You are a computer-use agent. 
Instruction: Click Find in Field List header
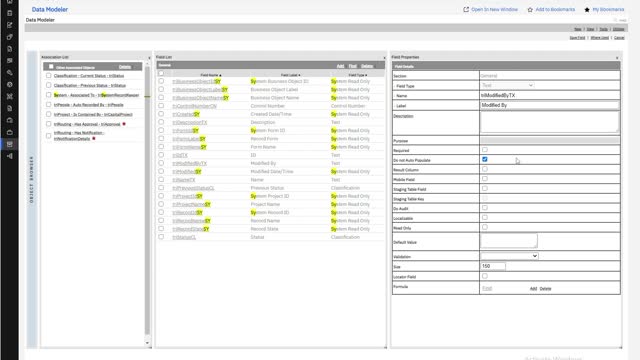pos(353,66)
